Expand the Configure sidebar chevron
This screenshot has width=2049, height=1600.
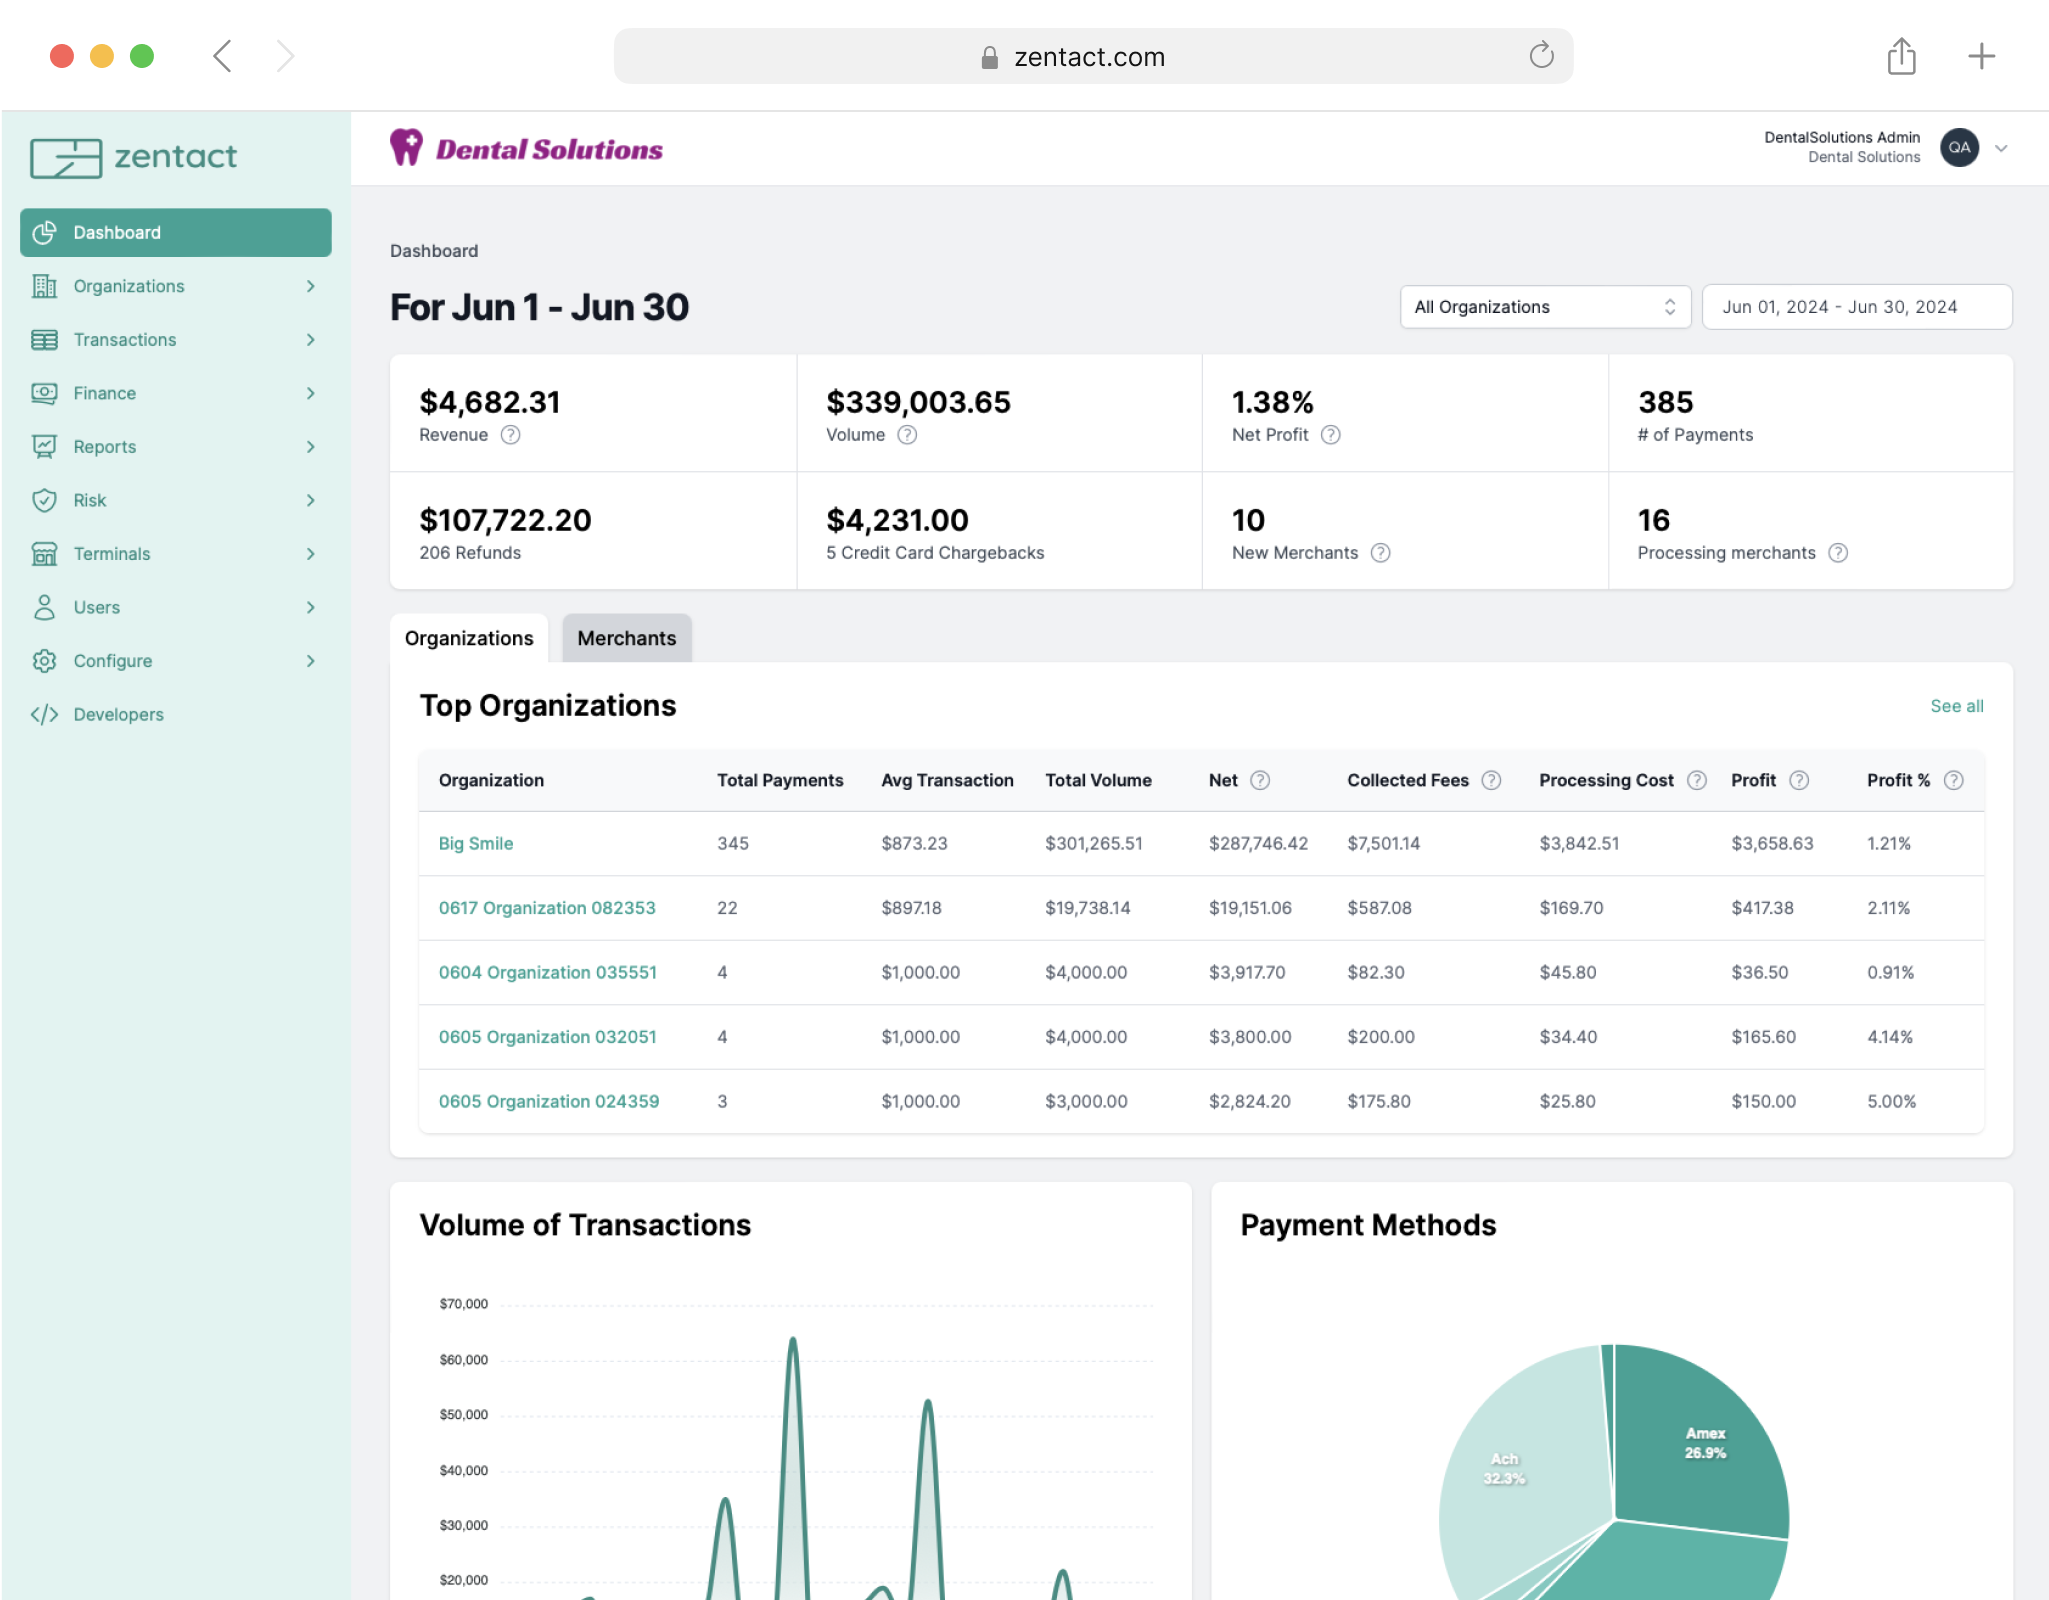point(311,661)
